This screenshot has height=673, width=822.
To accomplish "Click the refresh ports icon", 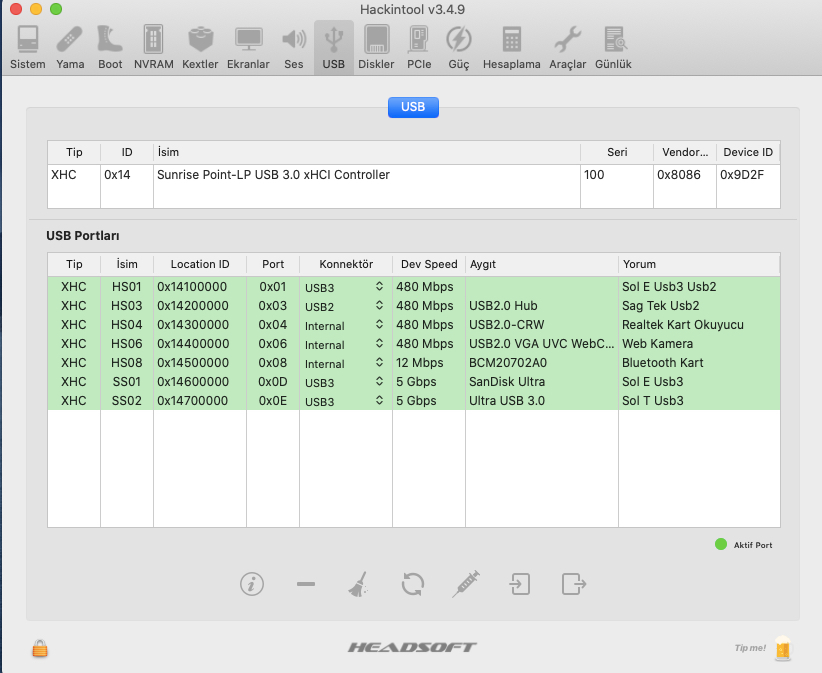I will (x=413, y=584).
